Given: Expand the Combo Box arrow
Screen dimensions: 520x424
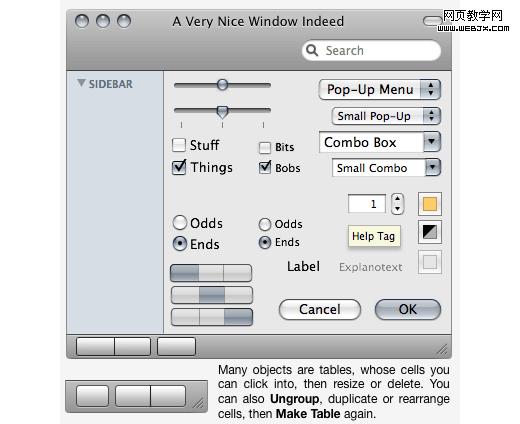Looking at the screenshot, I should pyautogui.click(x=432, y=142).
